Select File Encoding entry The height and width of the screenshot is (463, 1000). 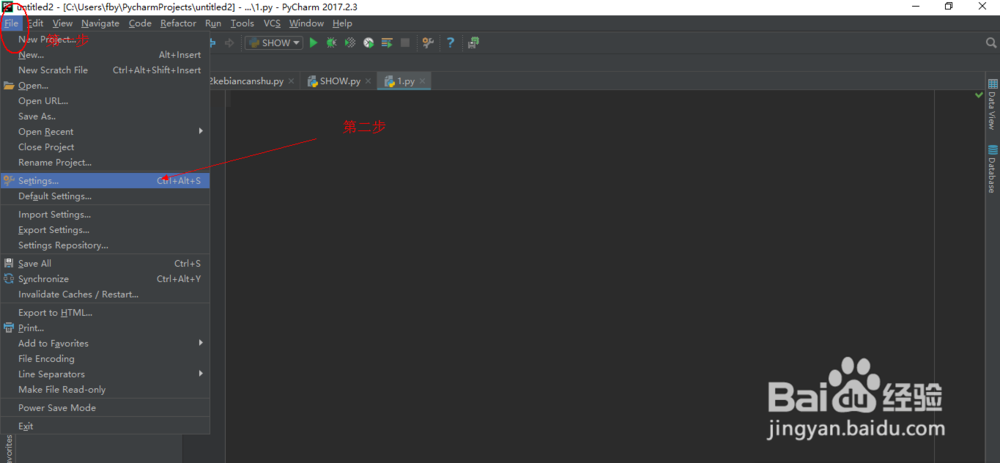(105, 358)
